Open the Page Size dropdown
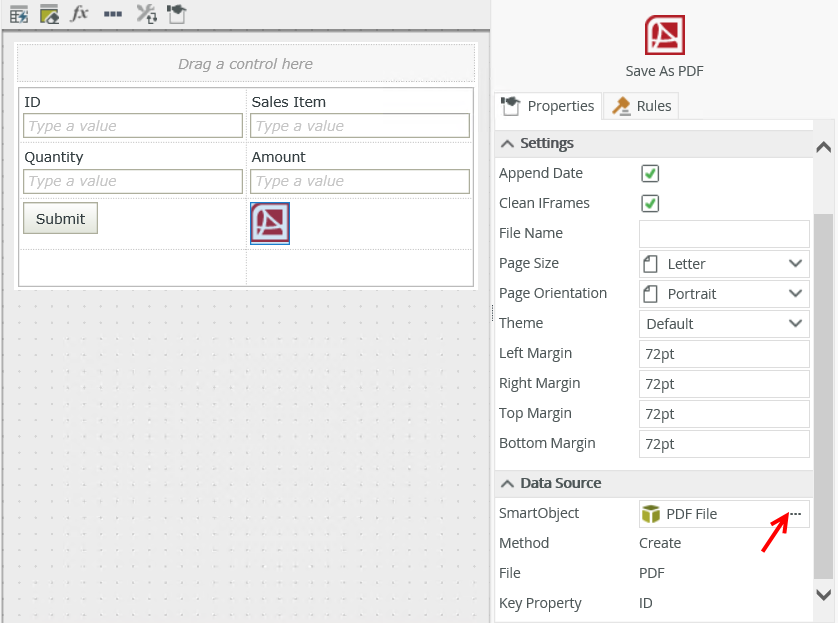 (x=724, y=263)
